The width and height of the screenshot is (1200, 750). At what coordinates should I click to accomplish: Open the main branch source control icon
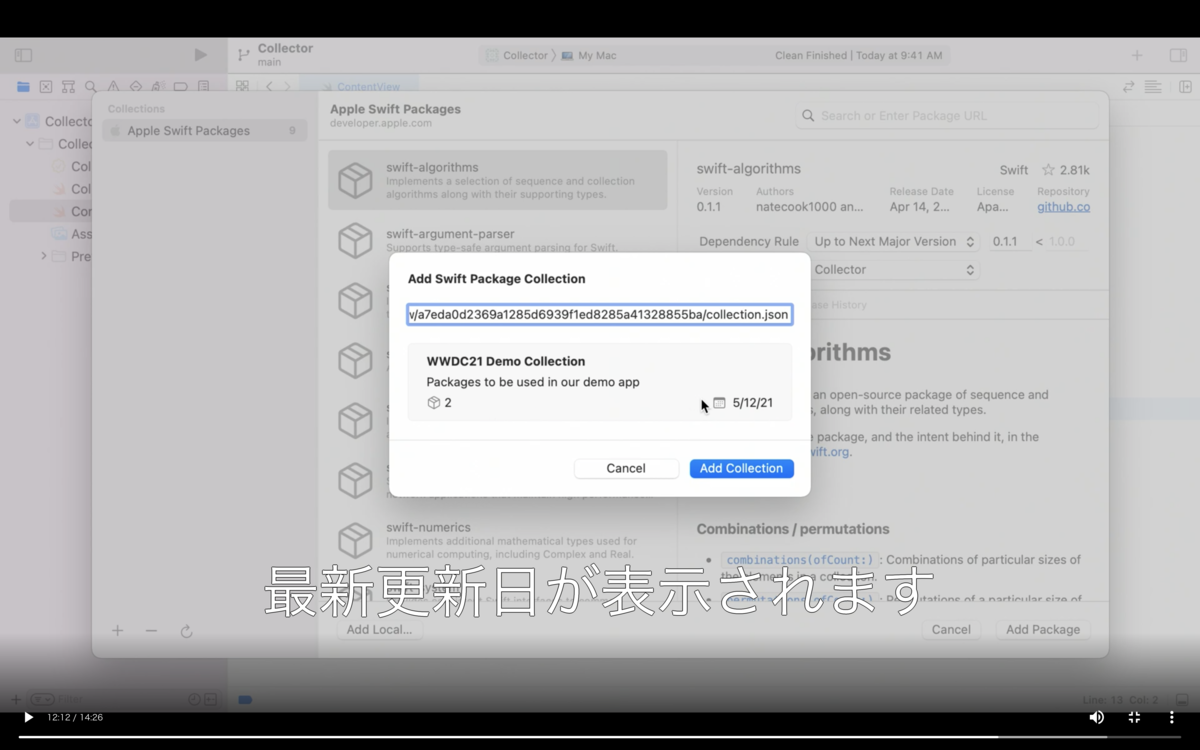pos(243,55)
